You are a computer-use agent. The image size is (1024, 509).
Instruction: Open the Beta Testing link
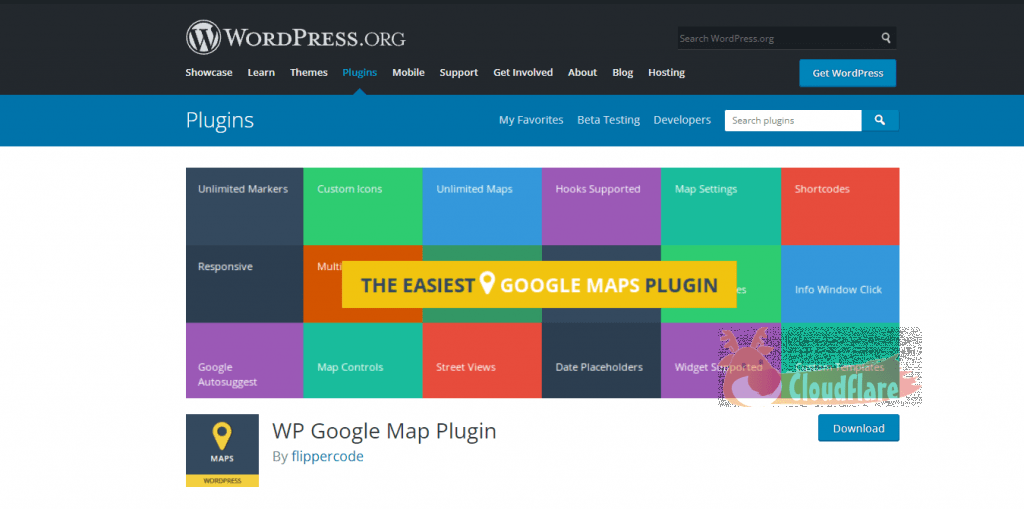tap(609, 120)
